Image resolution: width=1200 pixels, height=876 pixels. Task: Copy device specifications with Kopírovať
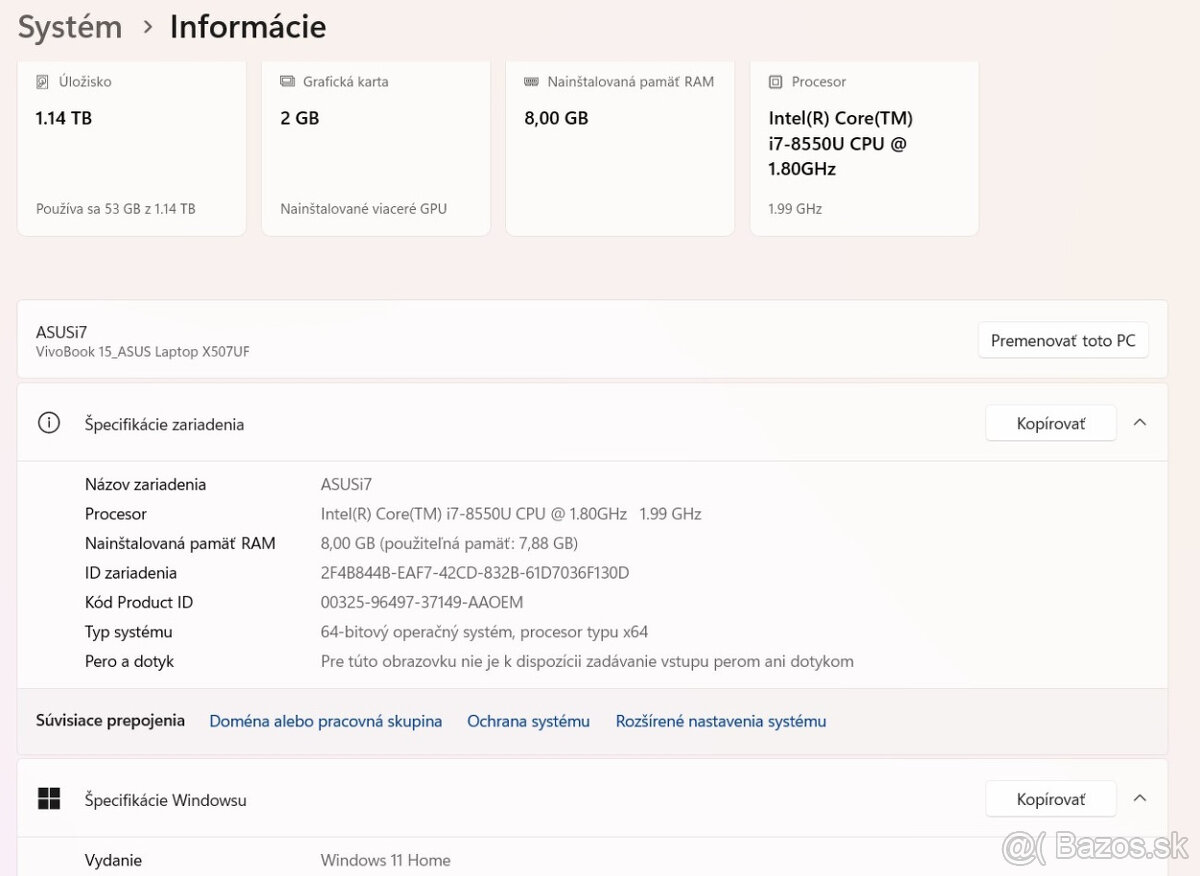pos(1050,424)
